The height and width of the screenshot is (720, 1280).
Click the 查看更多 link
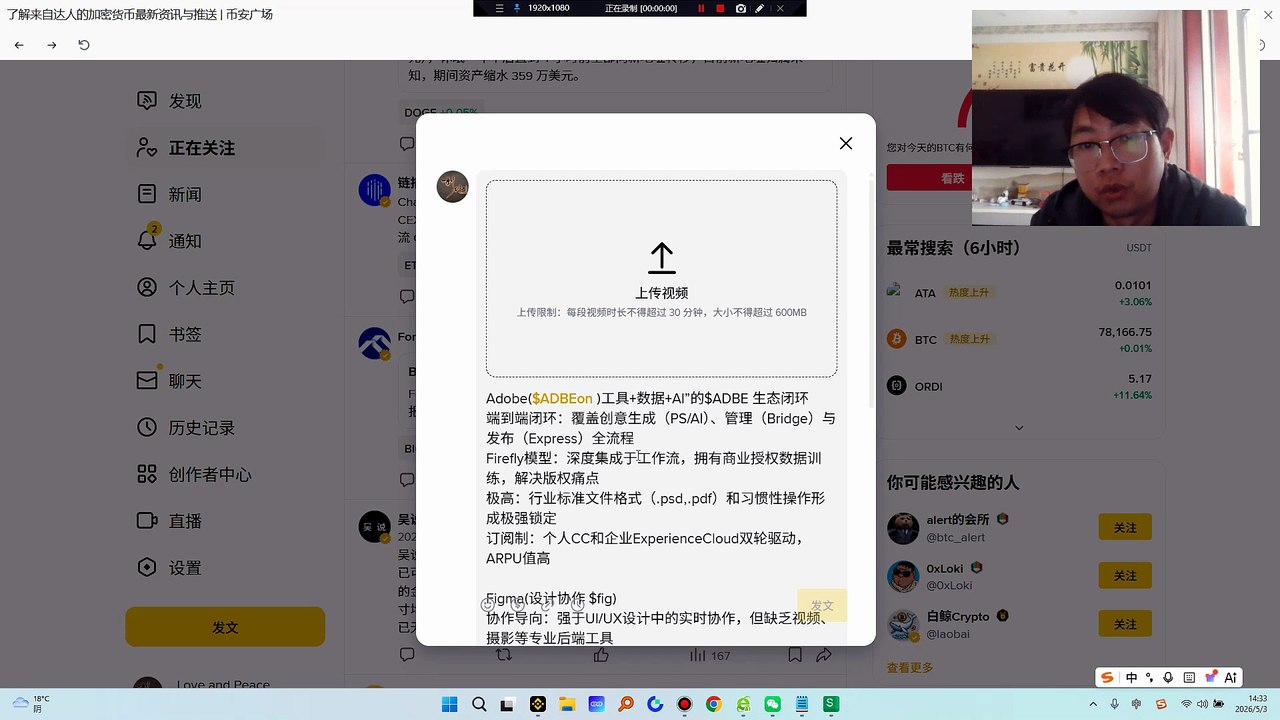pyautogui.click(x=910, y=668)
